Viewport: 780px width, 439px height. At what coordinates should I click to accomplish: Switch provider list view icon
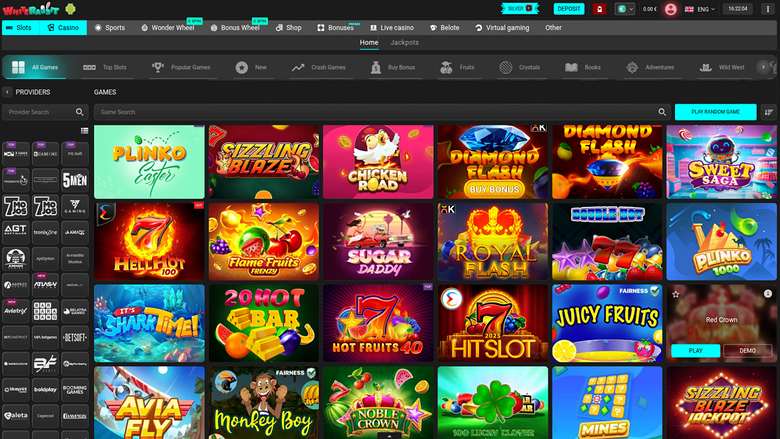click(x=84, y=131)
